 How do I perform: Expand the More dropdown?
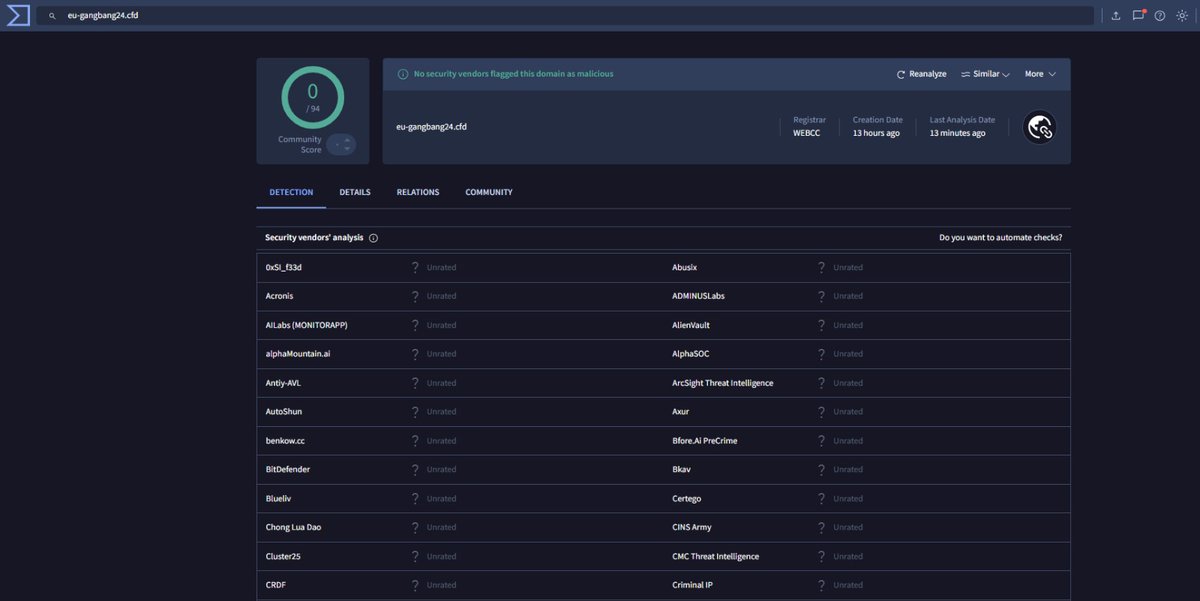(x=1040, y=74)
